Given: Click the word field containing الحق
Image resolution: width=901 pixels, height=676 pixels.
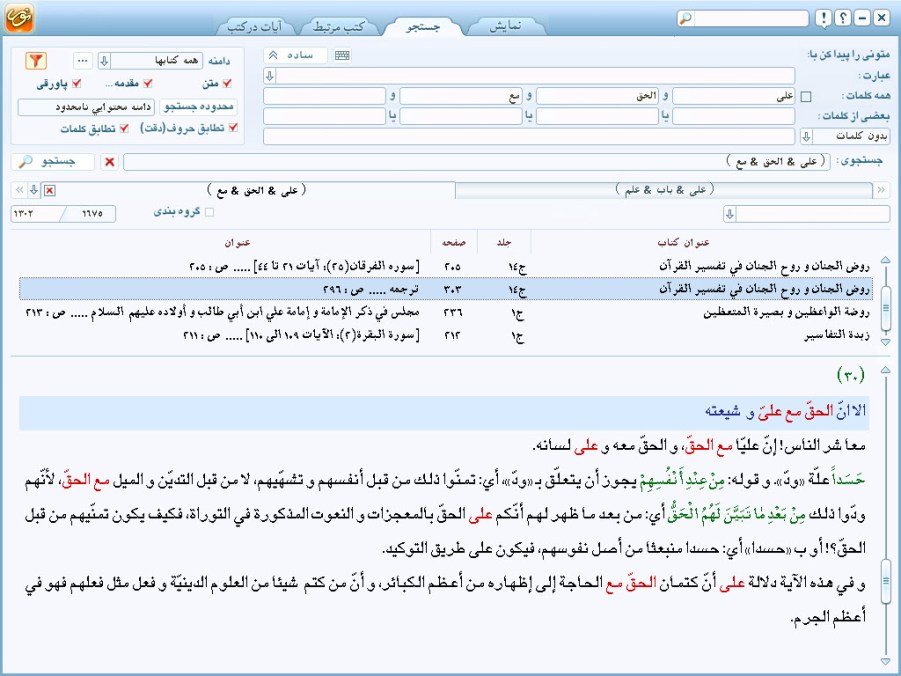Looking at the screenshot, I should click(x=597, y=96).
